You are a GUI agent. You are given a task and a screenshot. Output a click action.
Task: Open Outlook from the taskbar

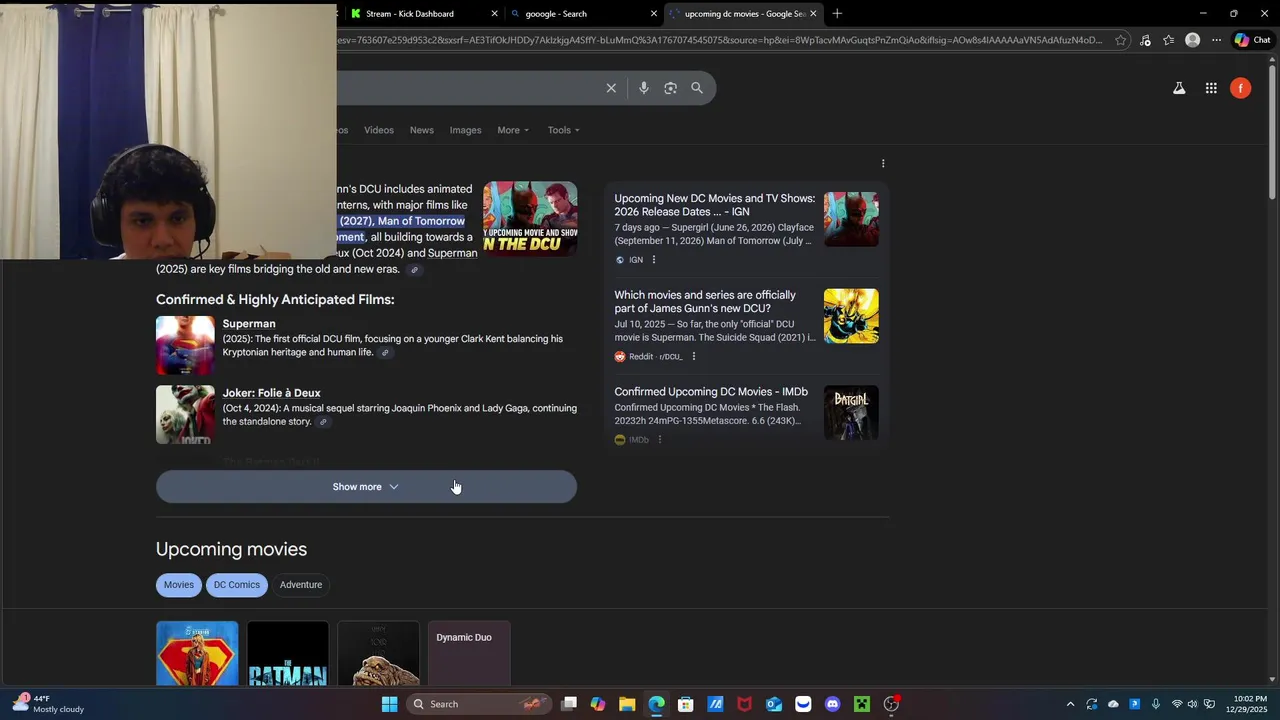point(774,704)
